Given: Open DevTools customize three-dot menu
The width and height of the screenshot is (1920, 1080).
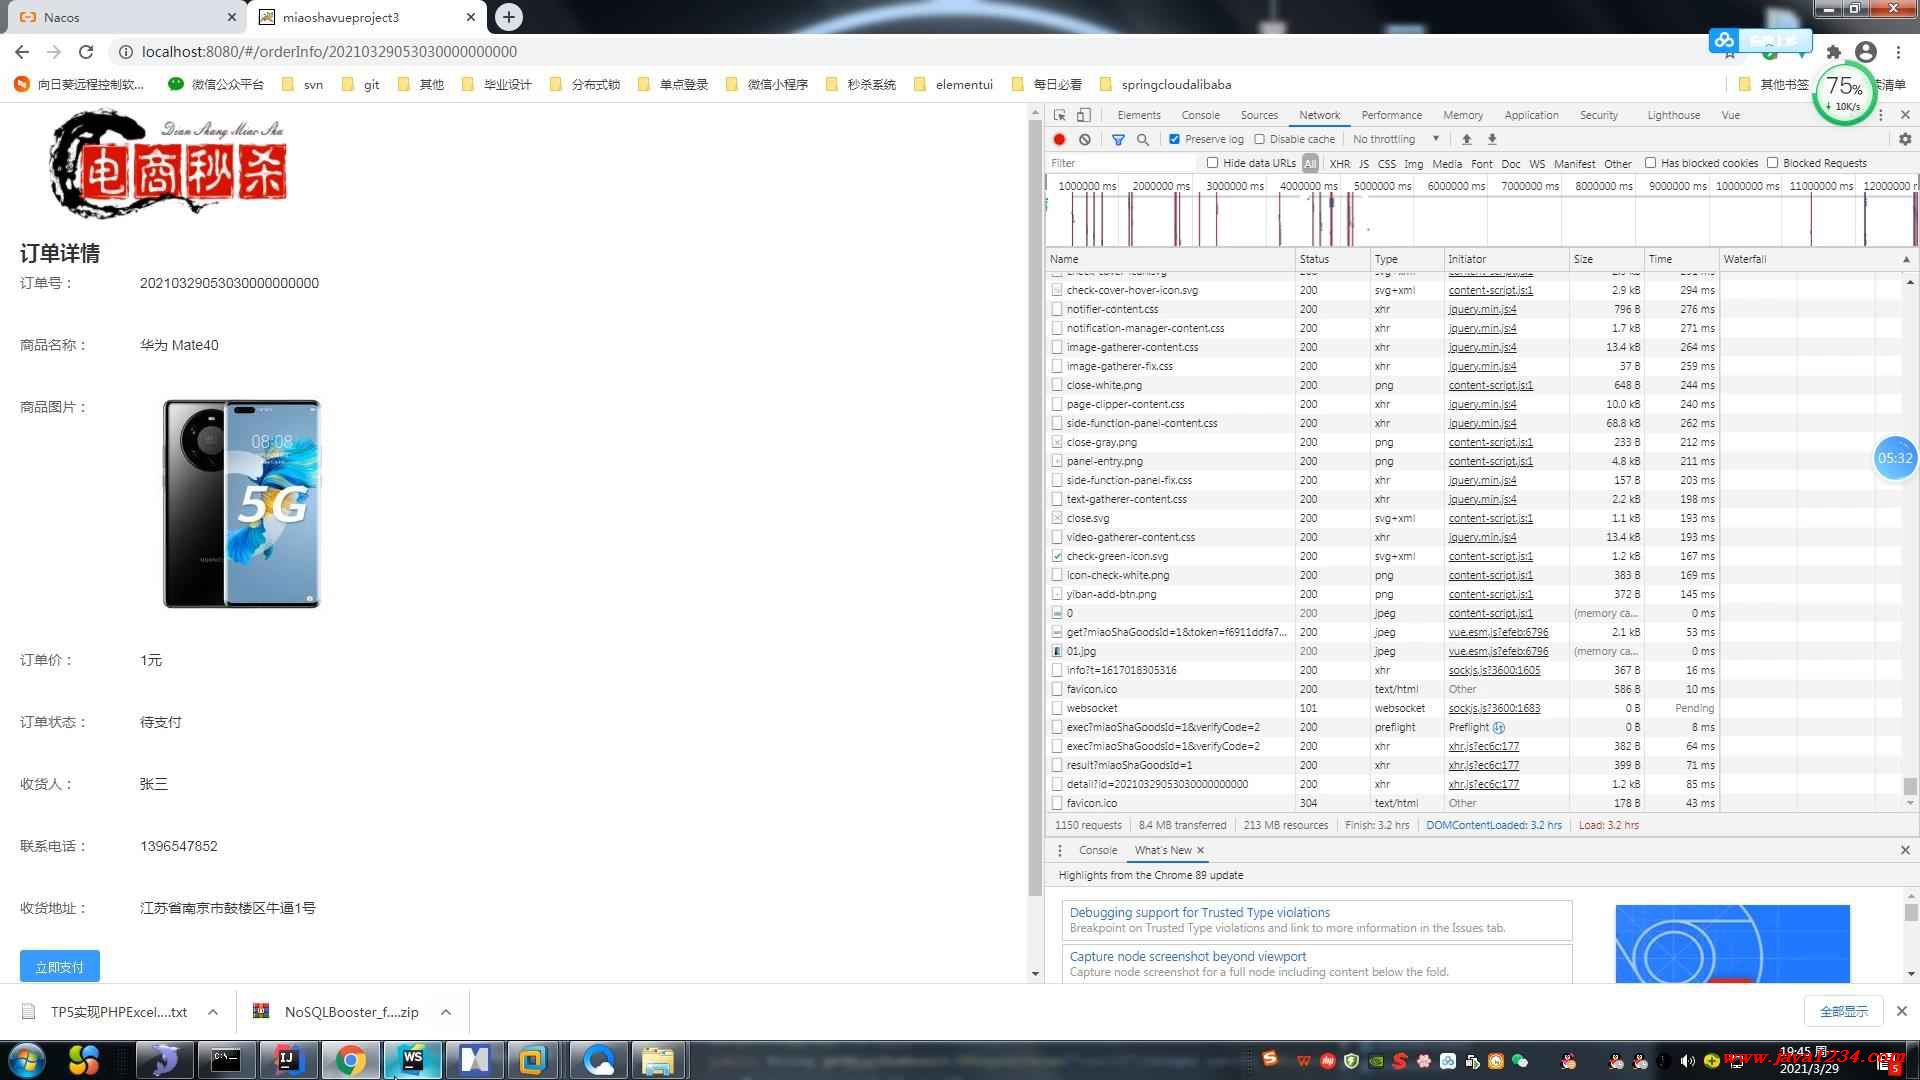Looking at the screenshot, I should (x=1881, y=115).
